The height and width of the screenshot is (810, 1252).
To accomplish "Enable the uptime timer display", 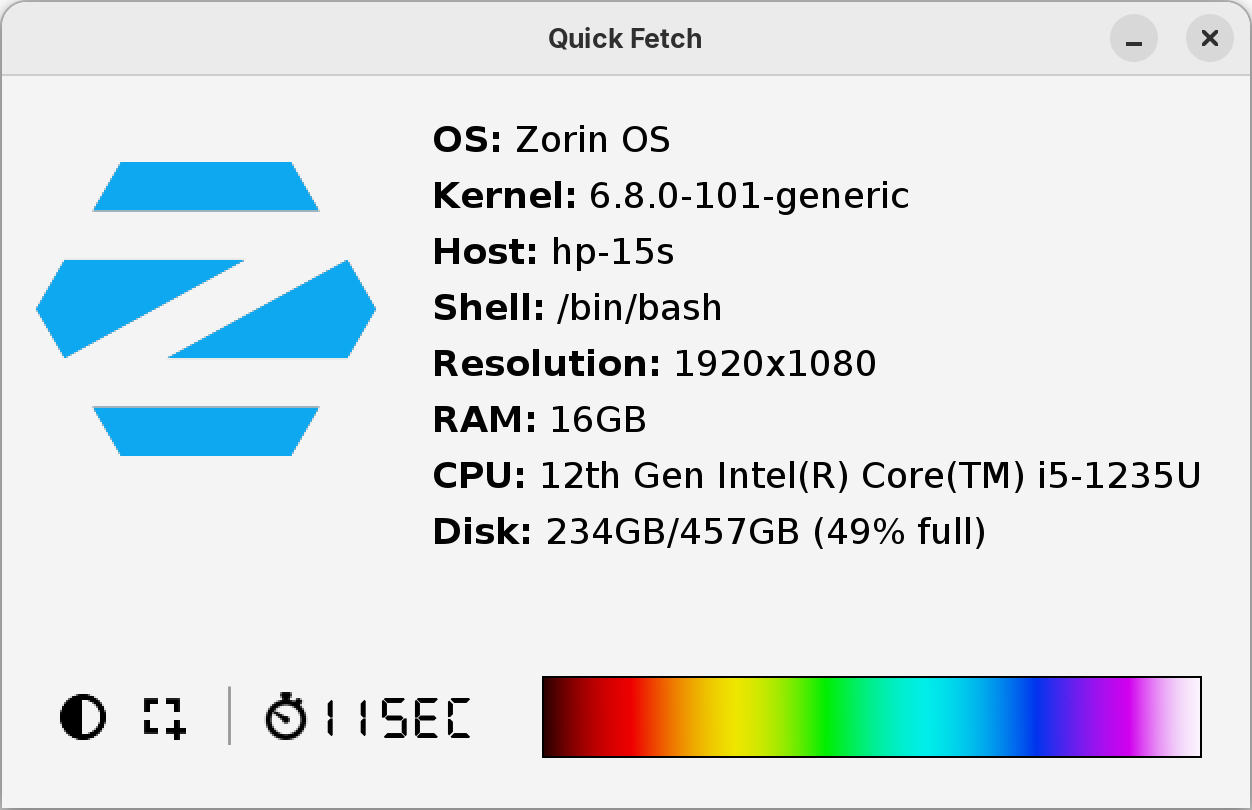I will [287, 716].
